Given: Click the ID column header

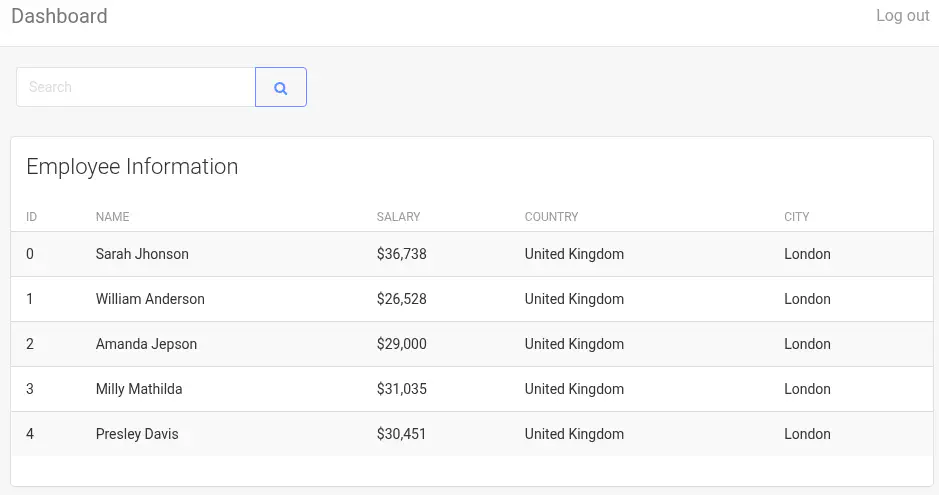Looking at the screenshot, I should (32, 217).
